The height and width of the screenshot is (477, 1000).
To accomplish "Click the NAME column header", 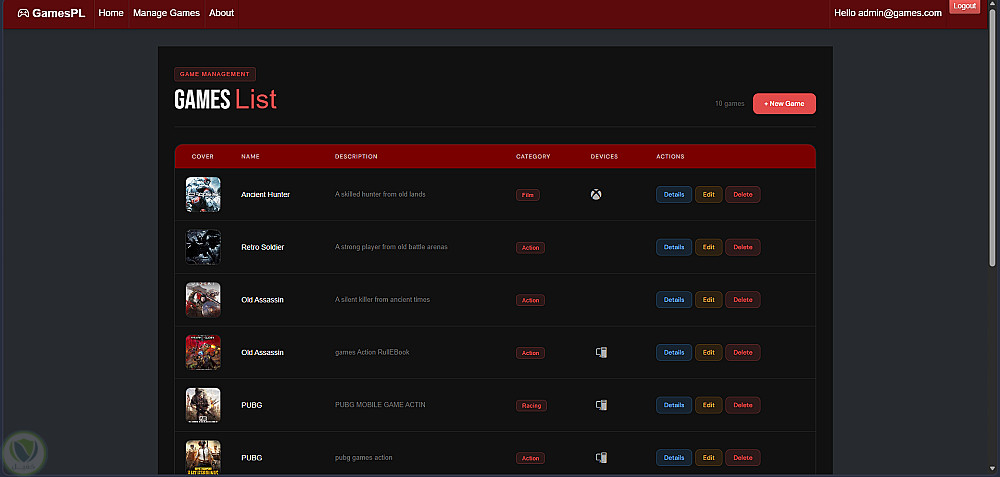I will pyautogui.click(x=251, y=157).
